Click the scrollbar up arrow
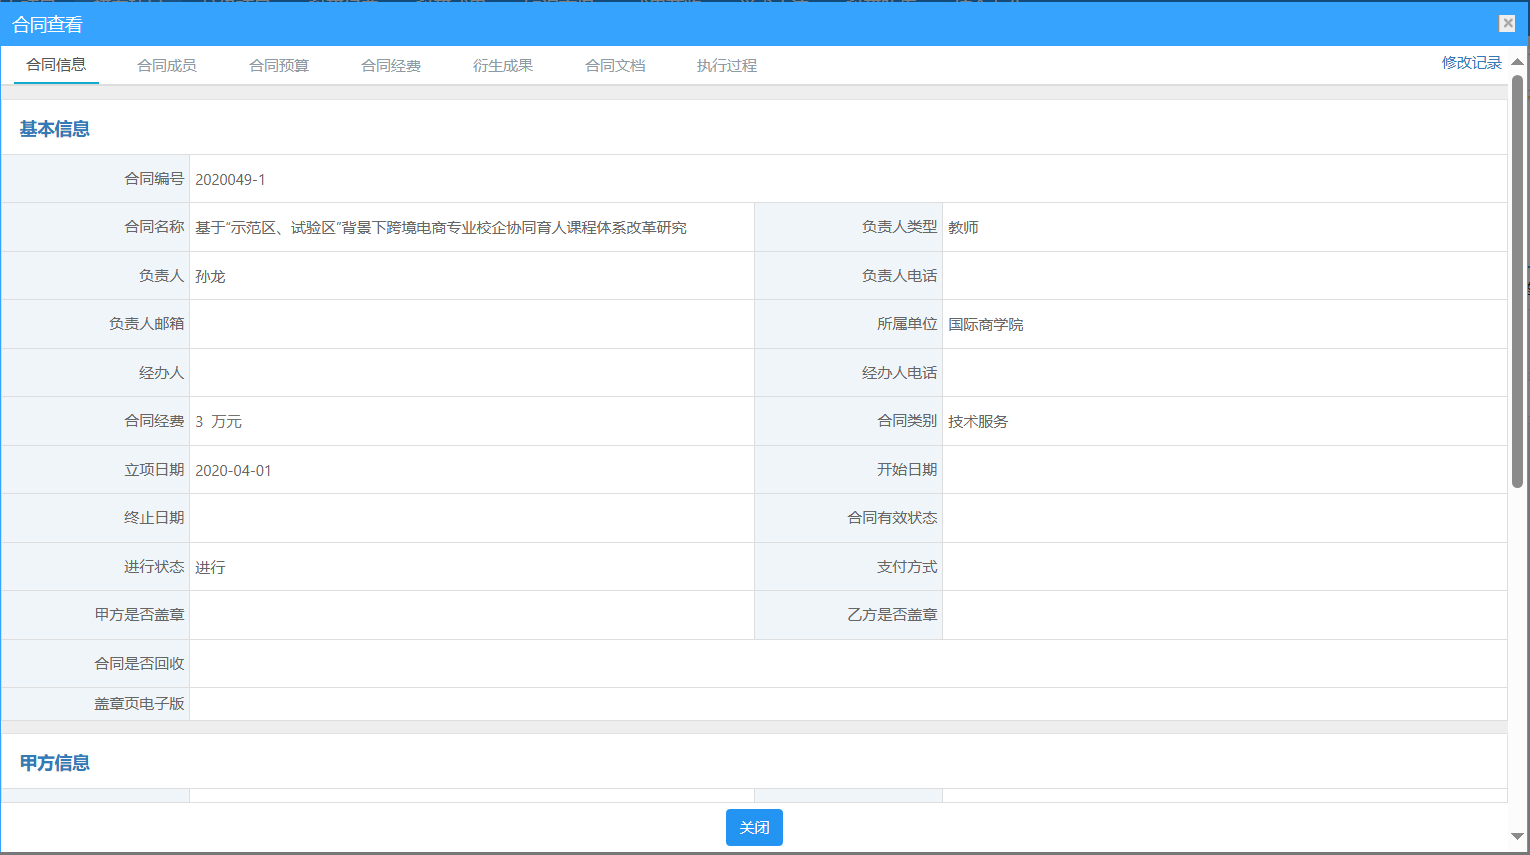Image resolution: width=1530 pixels, height=855 pixels. (1517, 62)
